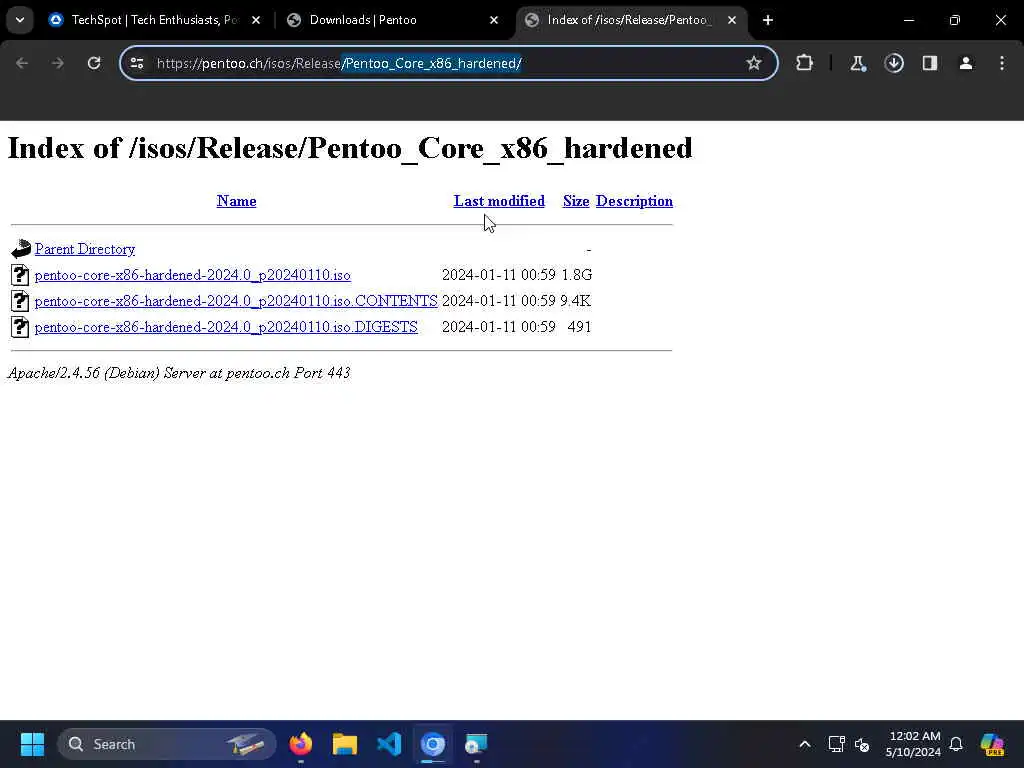
Task: Click the Parent Directory back-arrow icon
Action: 21,248
